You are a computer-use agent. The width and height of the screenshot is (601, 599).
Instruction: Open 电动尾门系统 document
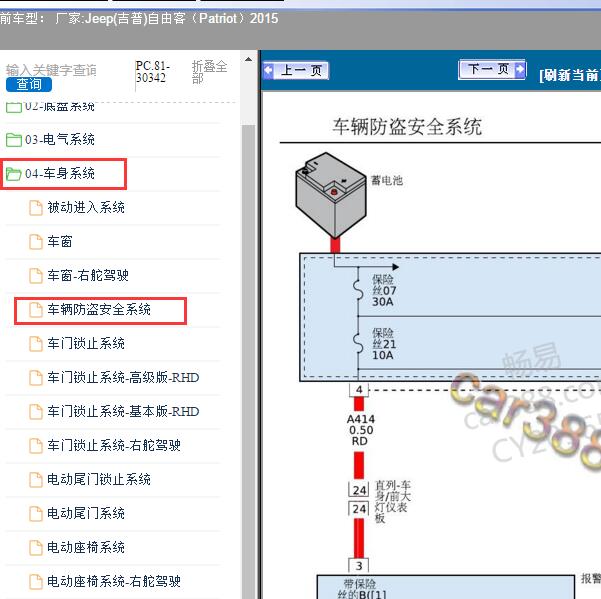86,513
